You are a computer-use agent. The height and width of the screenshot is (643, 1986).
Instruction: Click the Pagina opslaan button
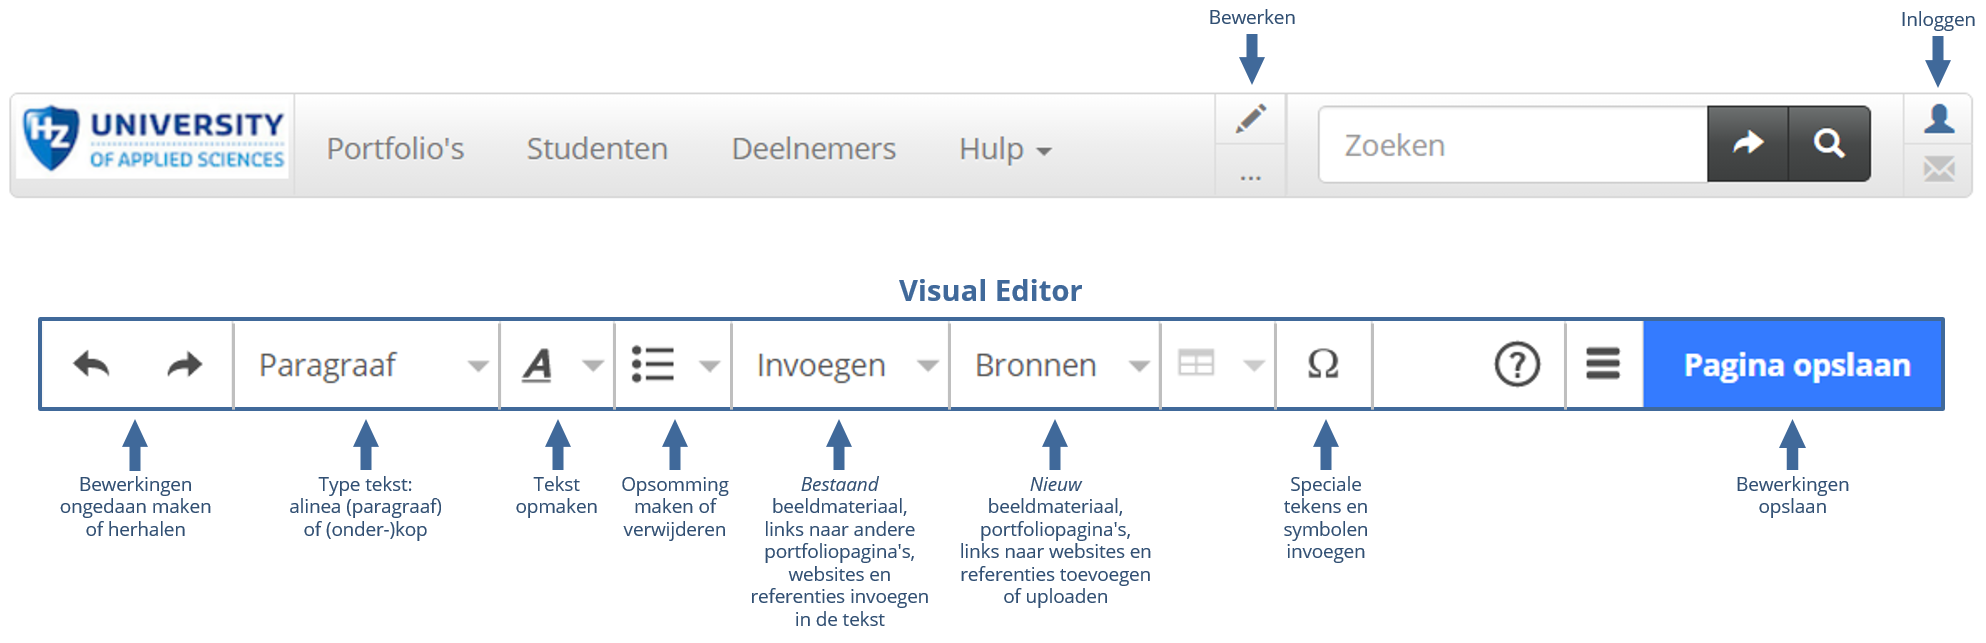pos(1795,365)
